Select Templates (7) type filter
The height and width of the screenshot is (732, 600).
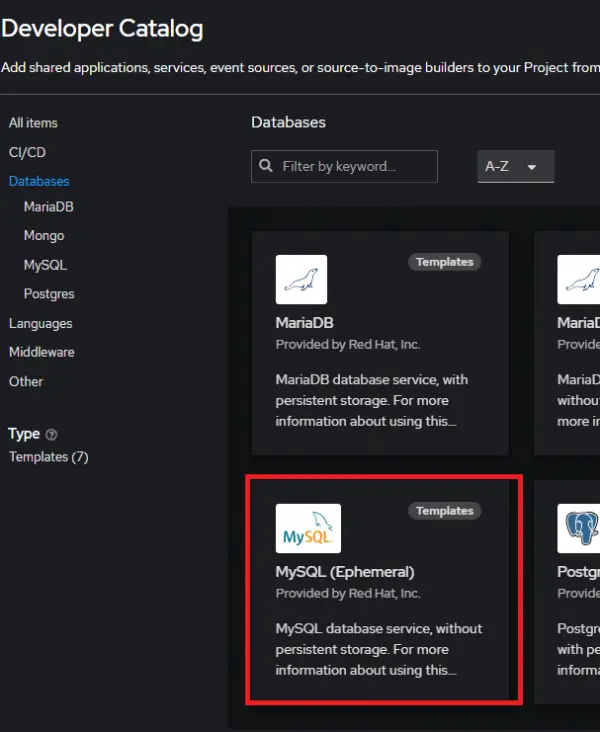coord(49,457)
